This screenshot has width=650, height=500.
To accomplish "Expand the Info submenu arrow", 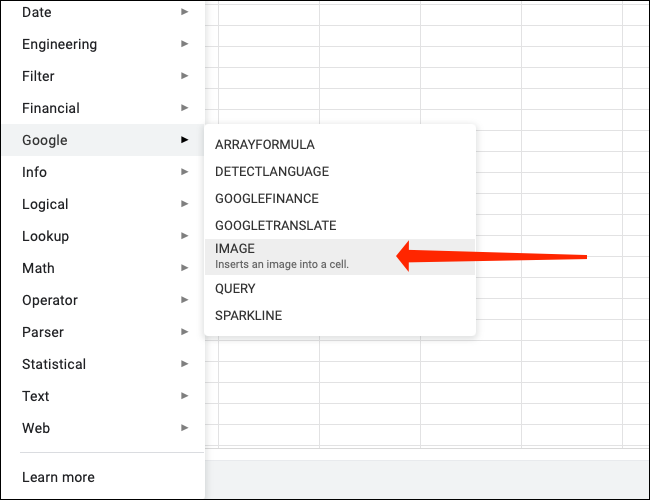I will coord(184,172).
